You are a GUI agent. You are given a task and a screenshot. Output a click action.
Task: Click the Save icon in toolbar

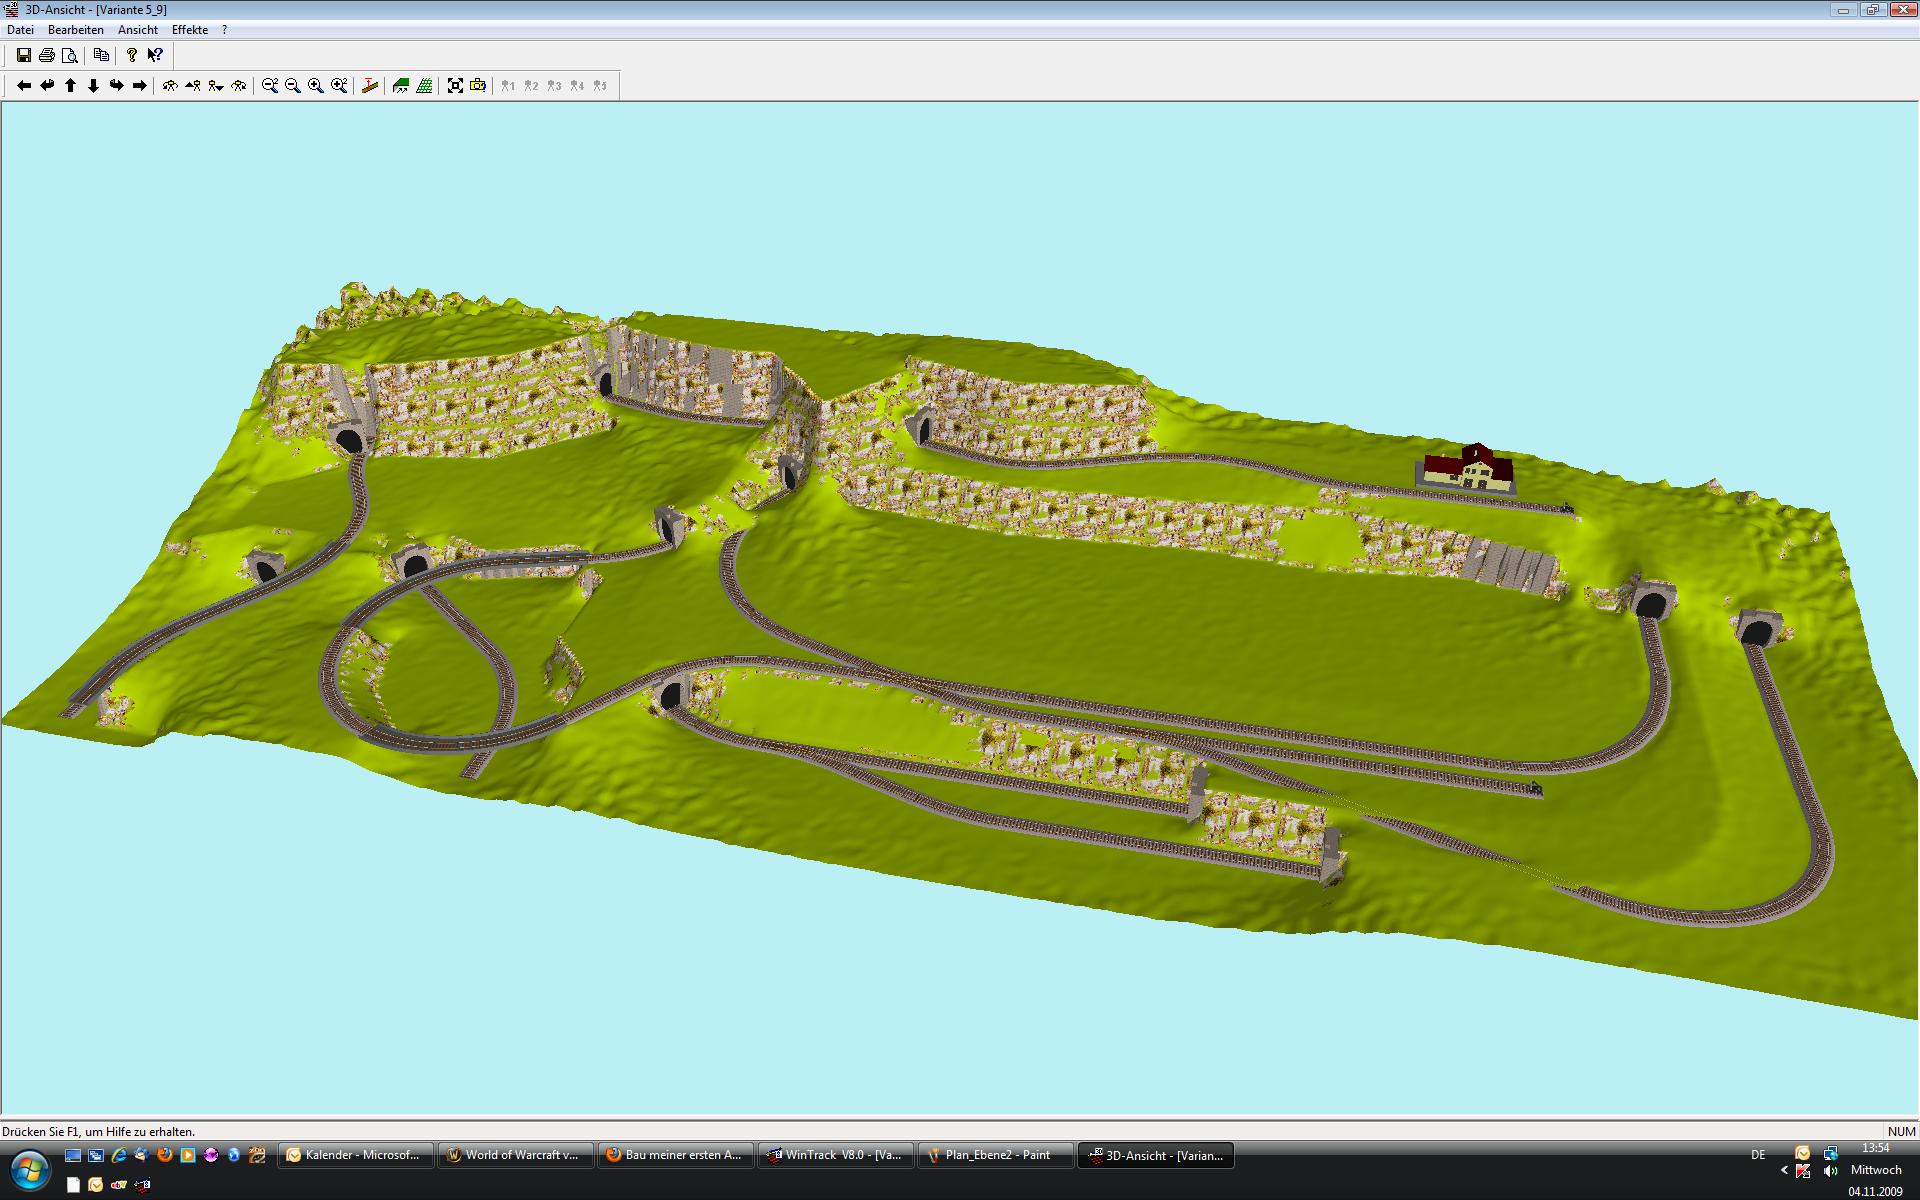click(24, 56)
